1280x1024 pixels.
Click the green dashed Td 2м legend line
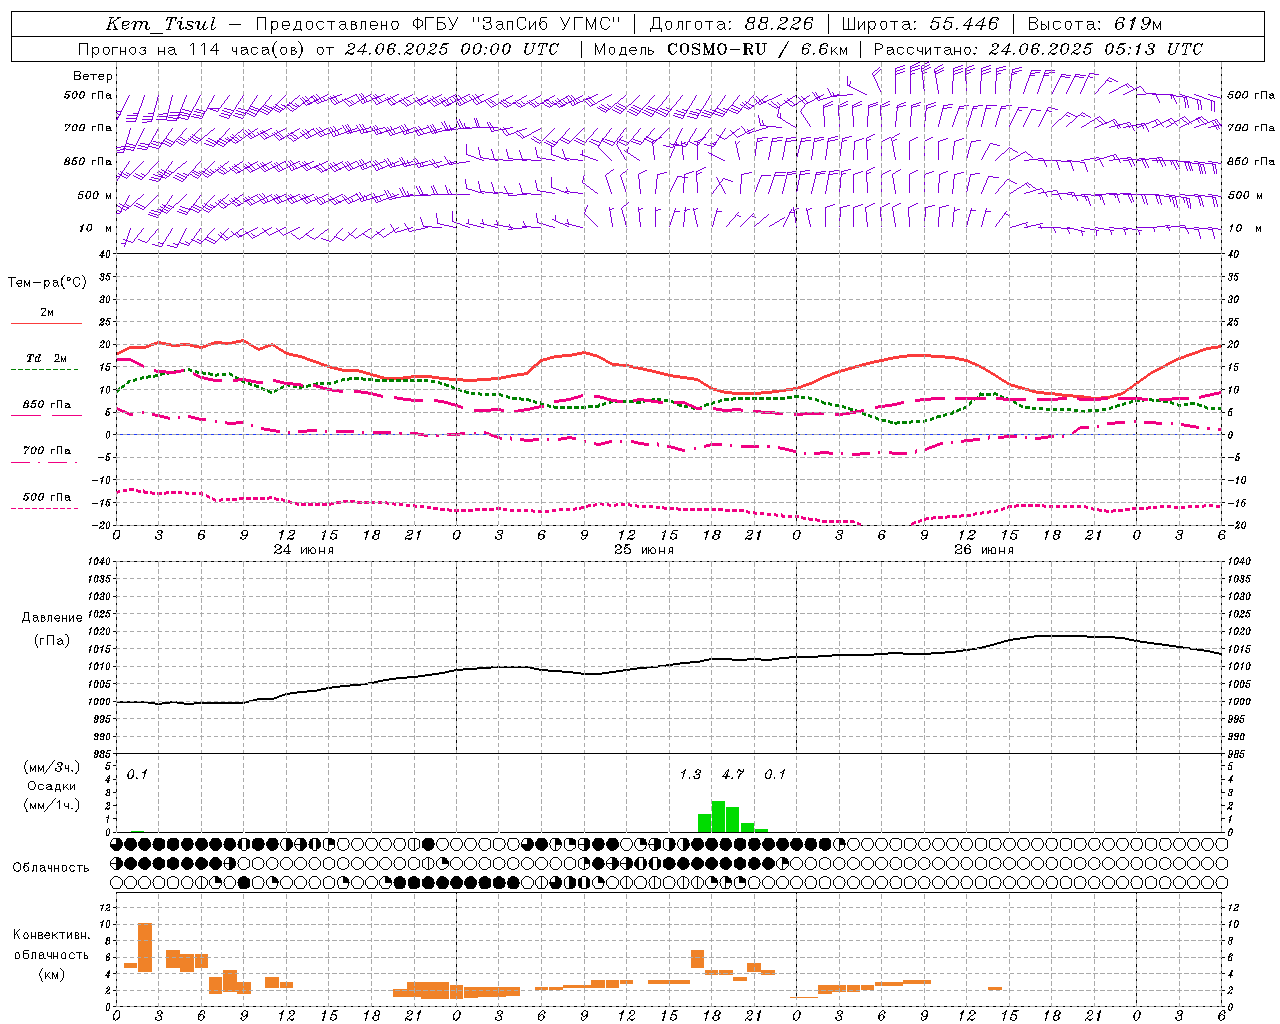pos(44,369)
